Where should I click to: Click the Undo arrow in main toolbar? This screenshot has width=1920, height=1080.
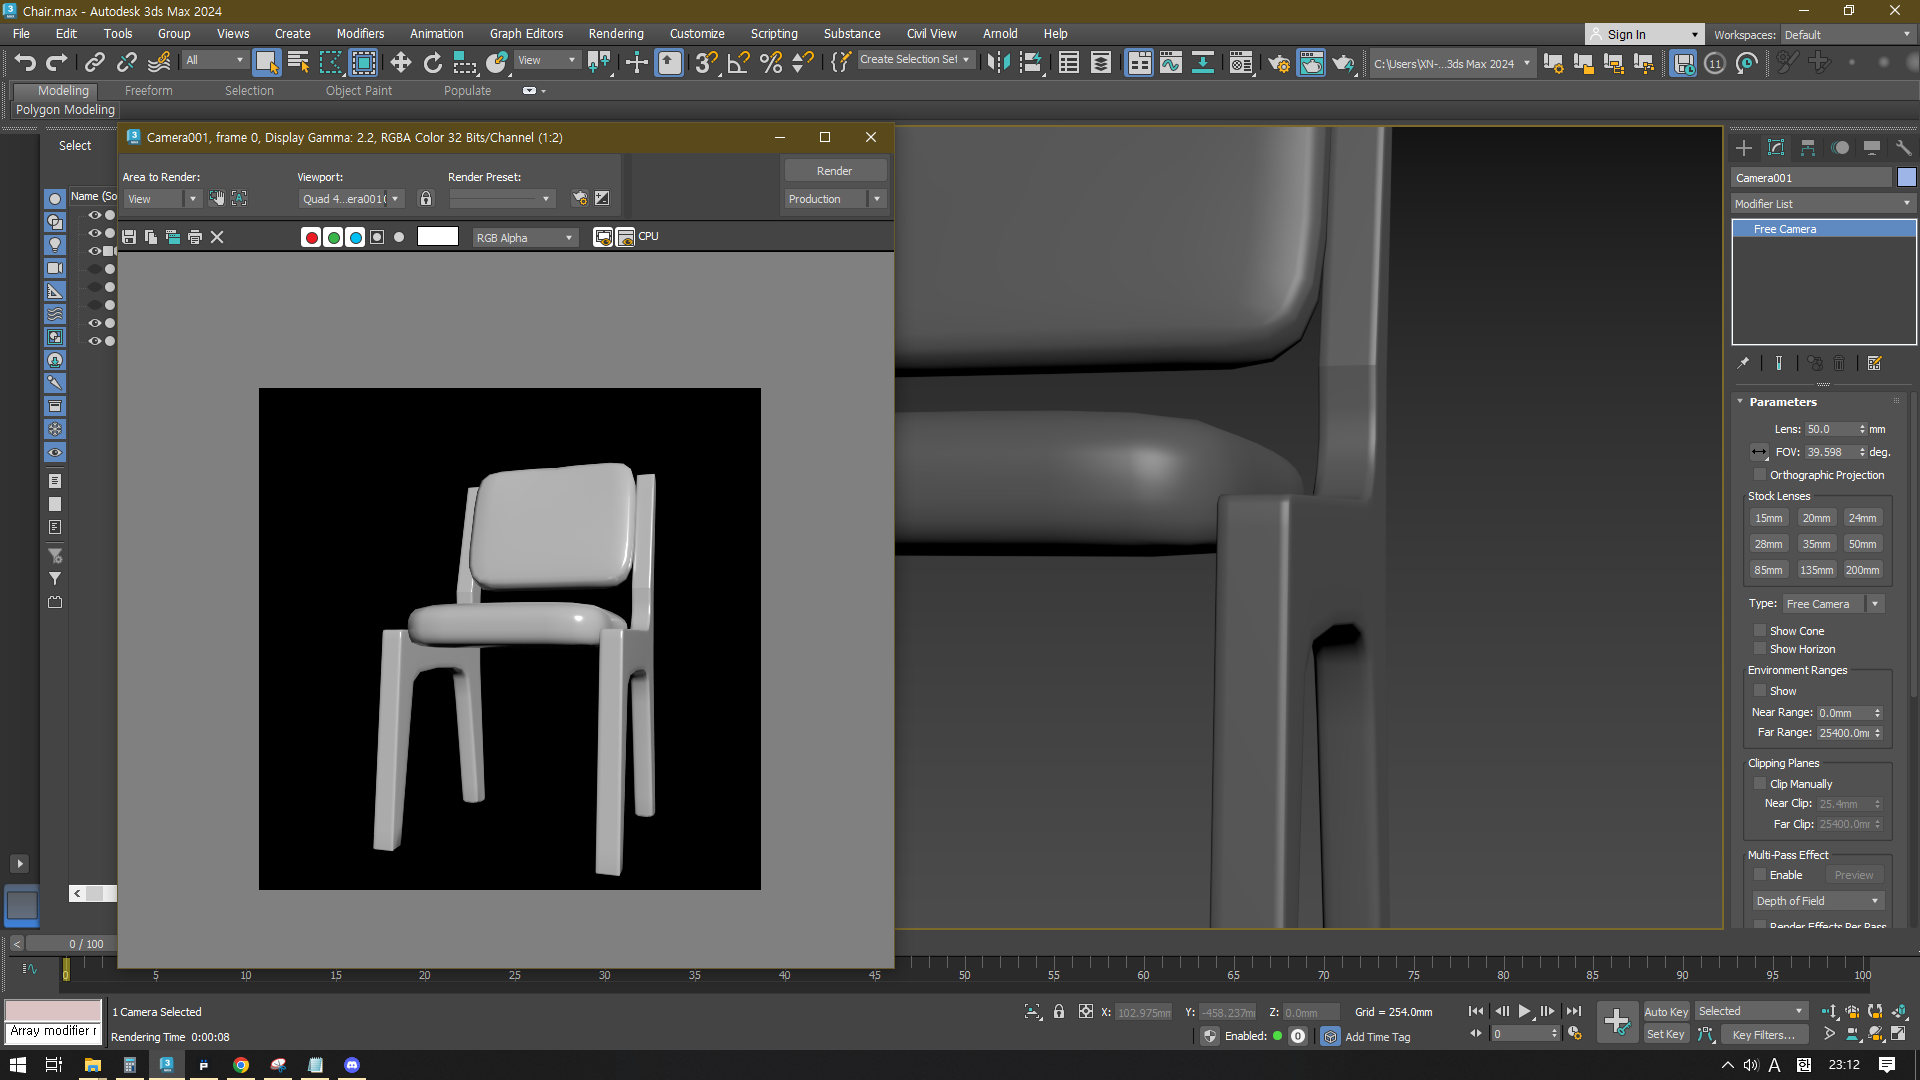tap(25, 63)
